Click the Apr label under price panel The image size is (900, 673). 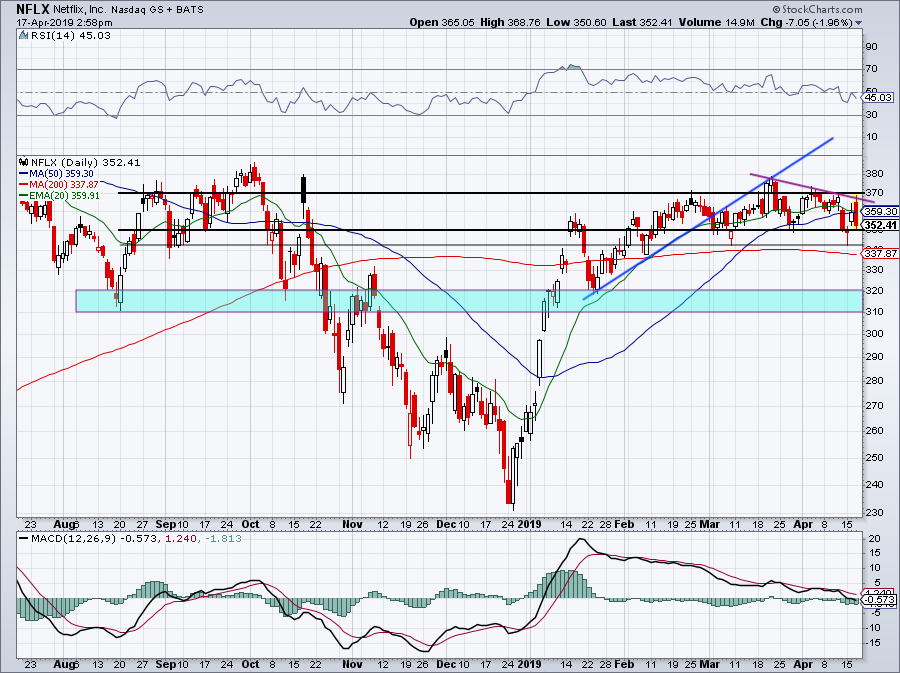803,523
